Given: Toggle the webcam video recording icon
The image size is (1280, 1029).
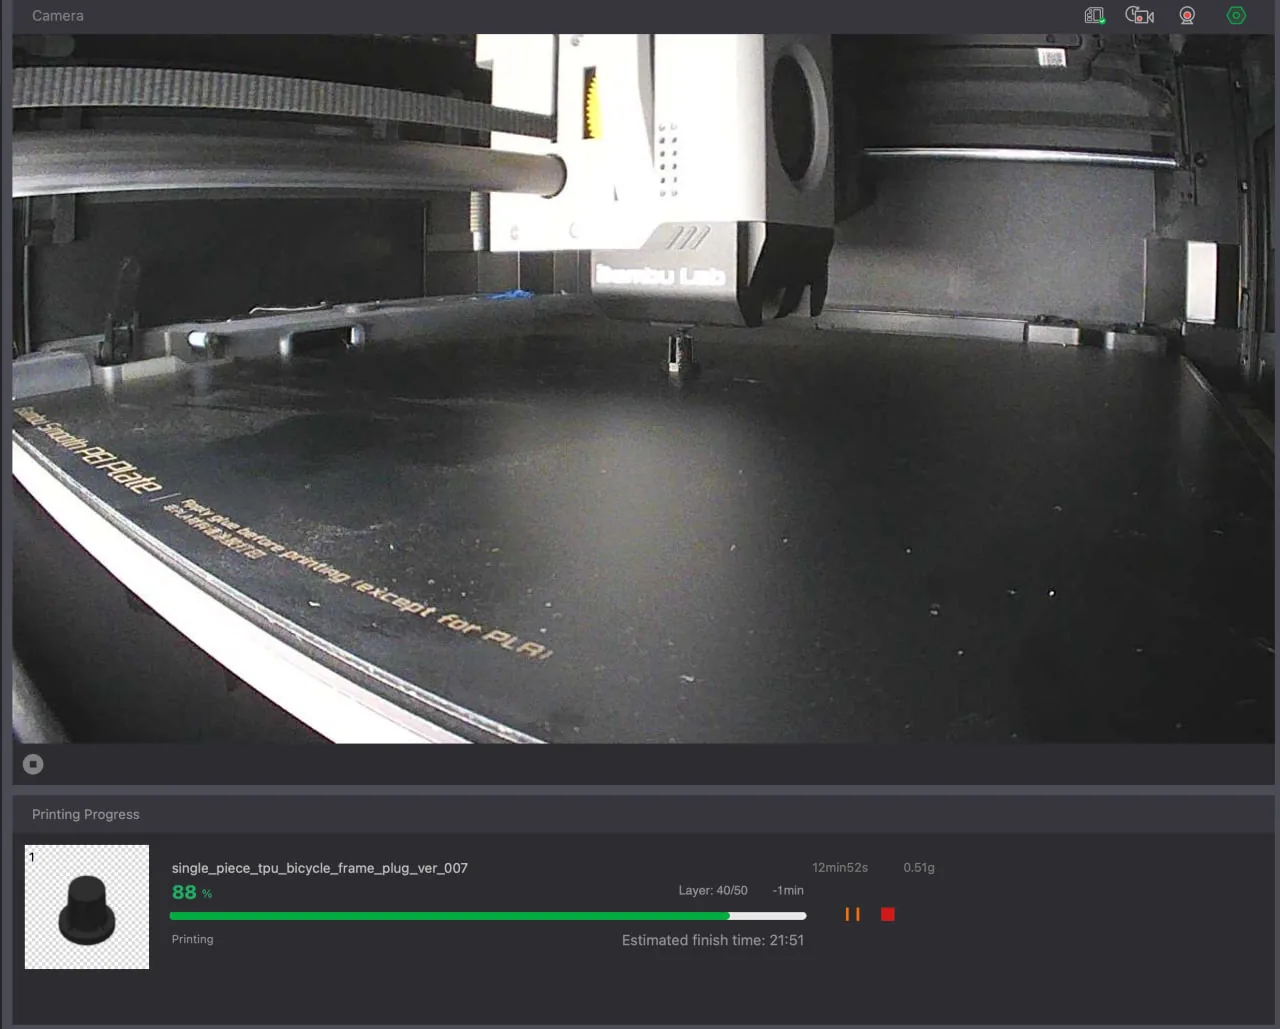Looking at the screenshot, I should 1187,16.
